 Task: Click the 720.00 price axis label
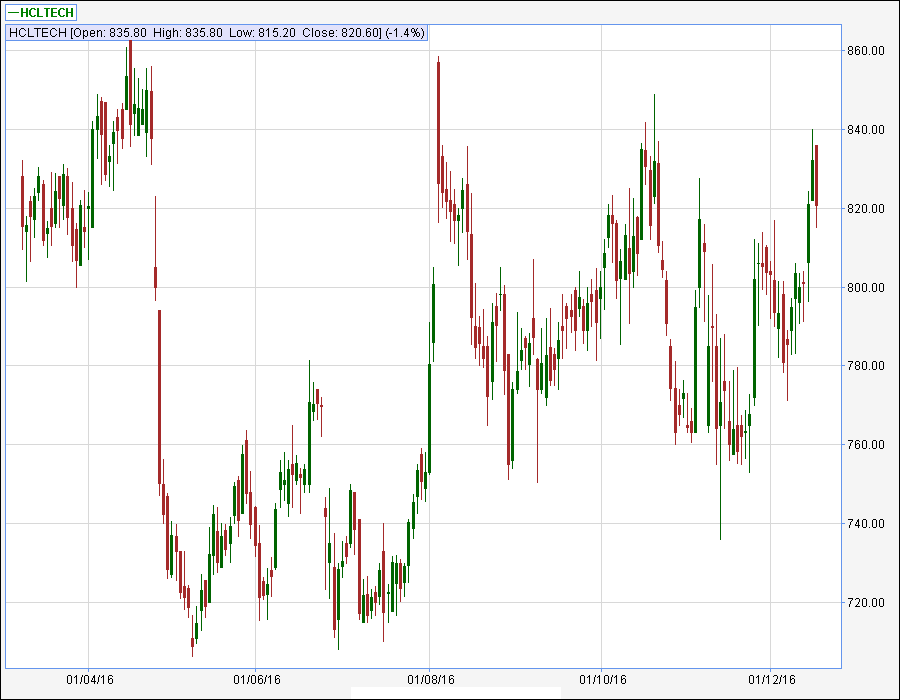coord(866,602)
